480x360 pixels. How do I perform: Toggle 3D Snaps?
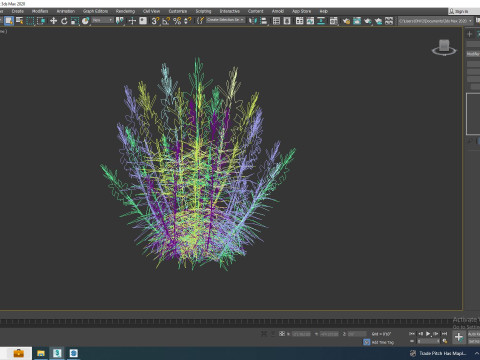155,21
